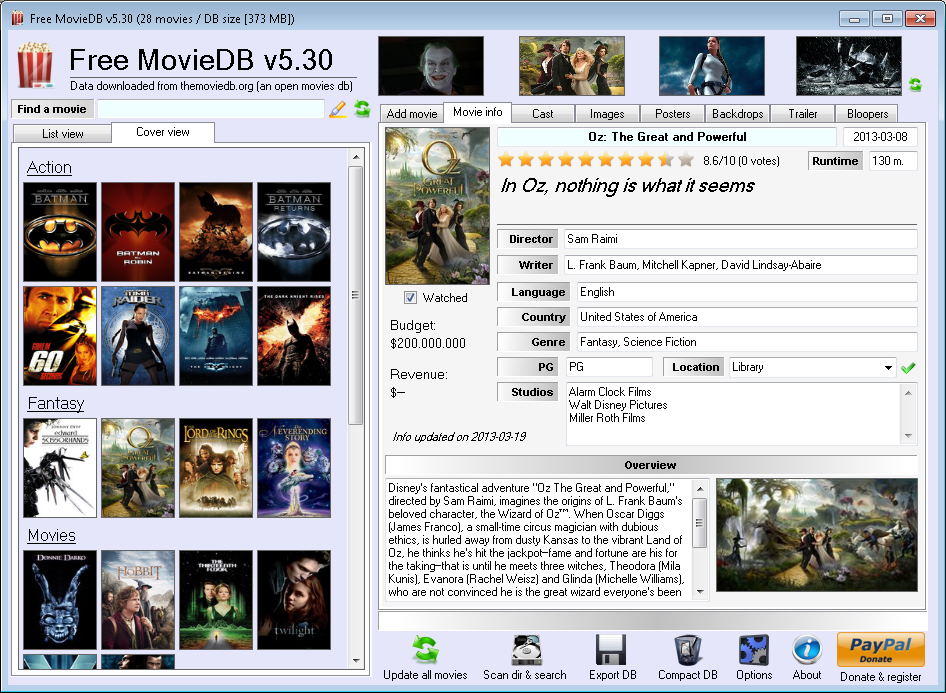Select the Tomb Raider cover

[138, 335]
